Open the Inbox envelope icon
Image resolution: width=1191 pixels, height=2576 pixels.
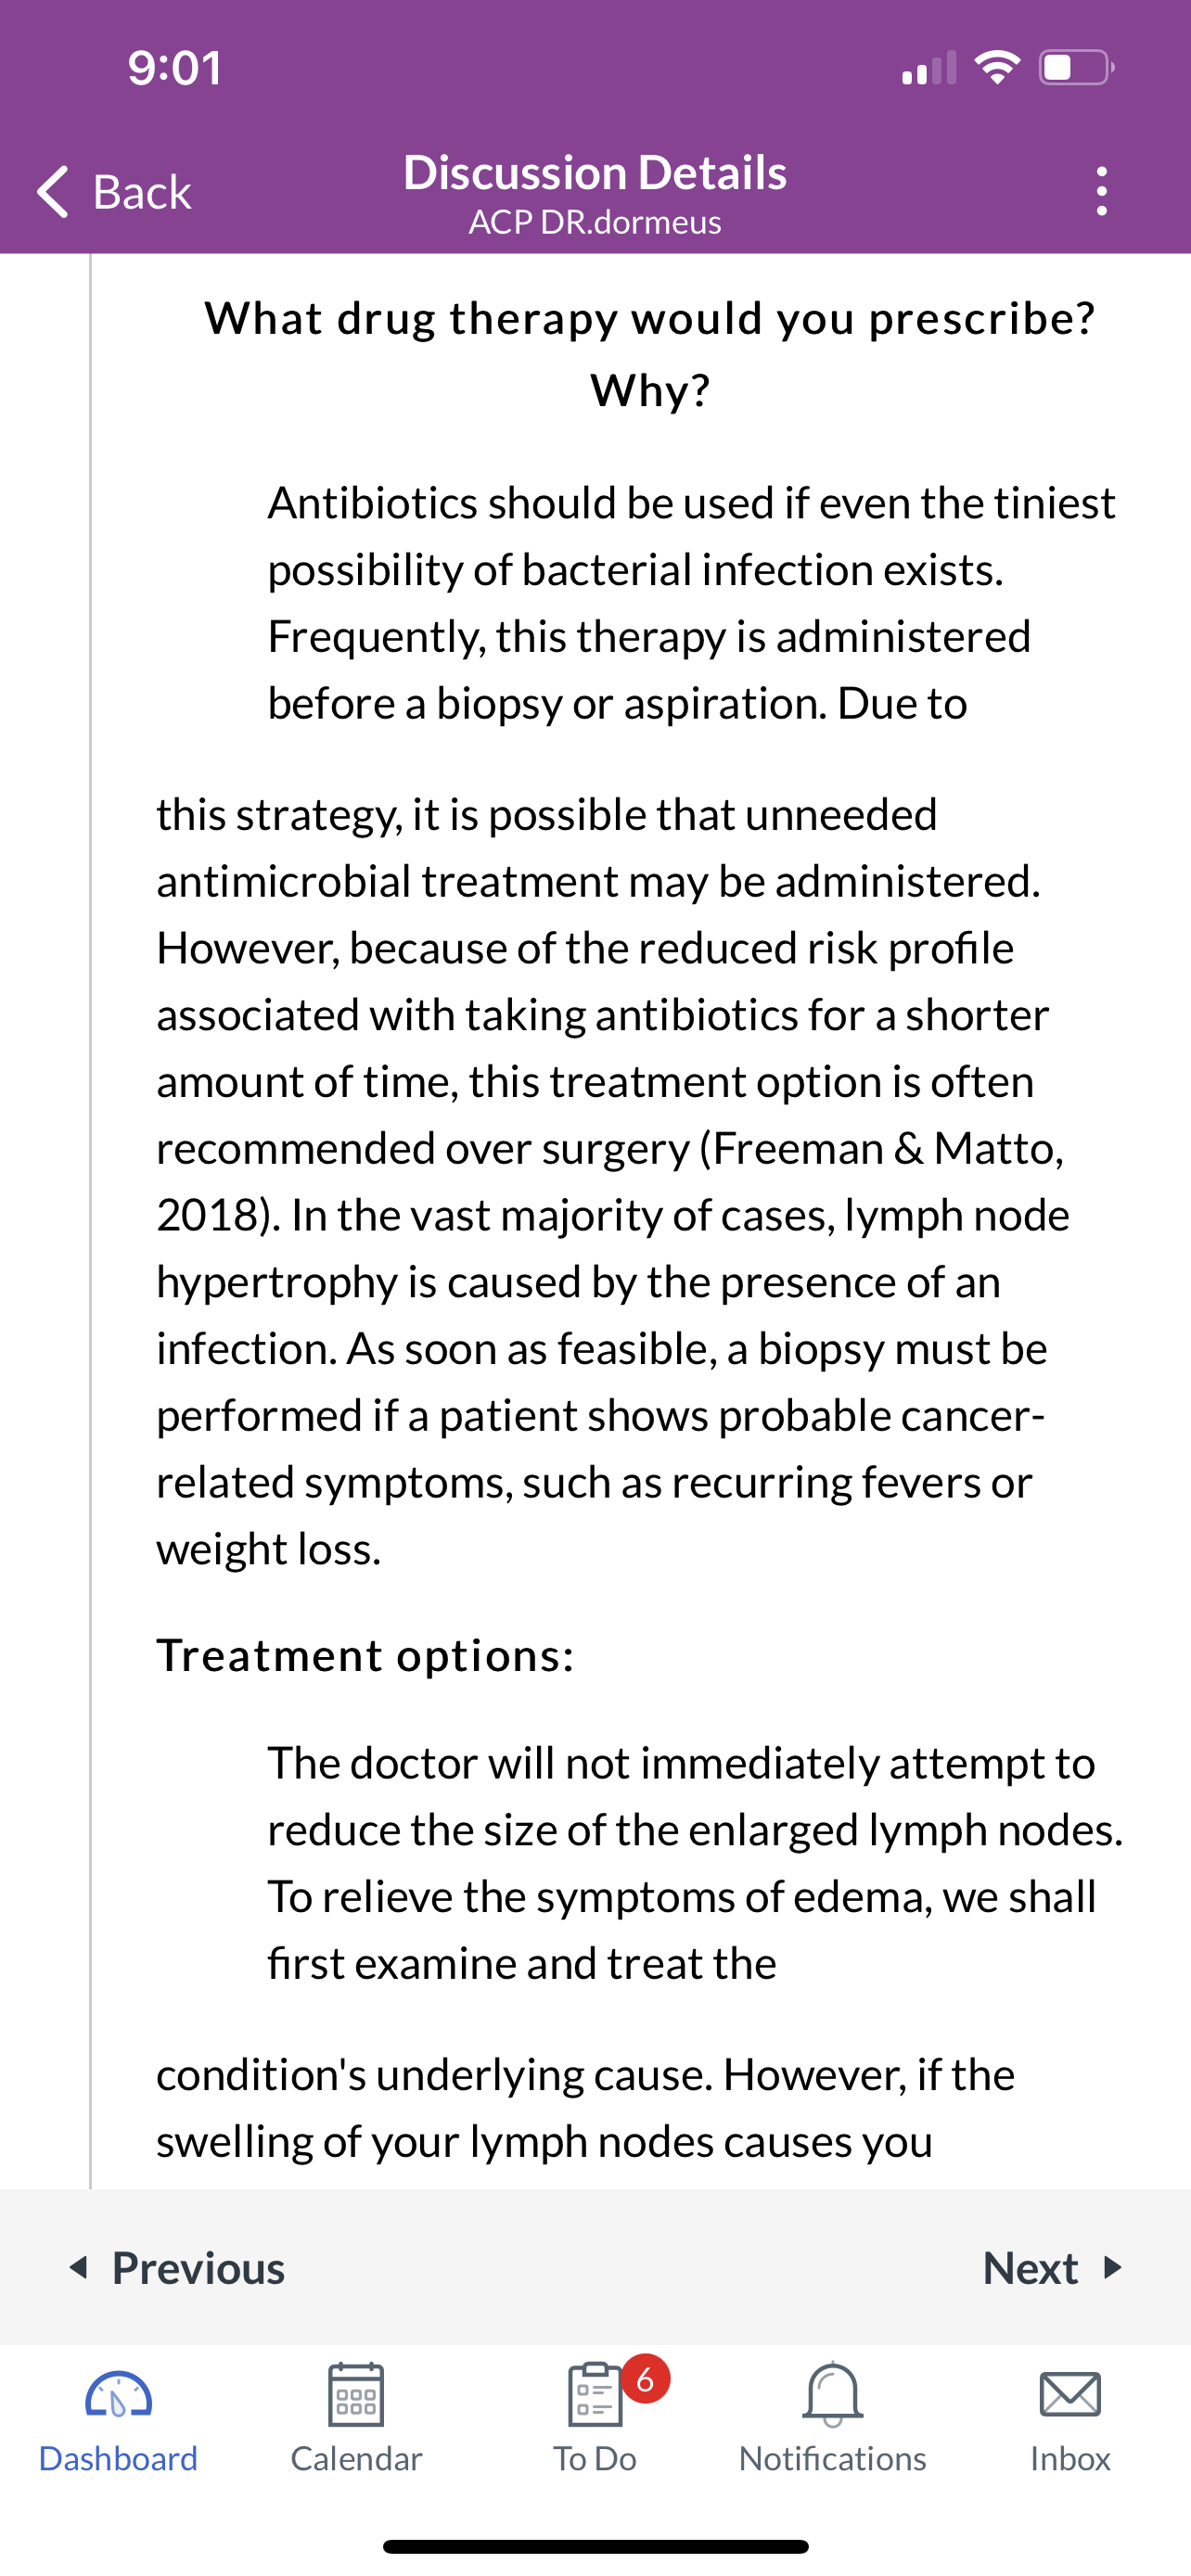click(1070, 2395)
